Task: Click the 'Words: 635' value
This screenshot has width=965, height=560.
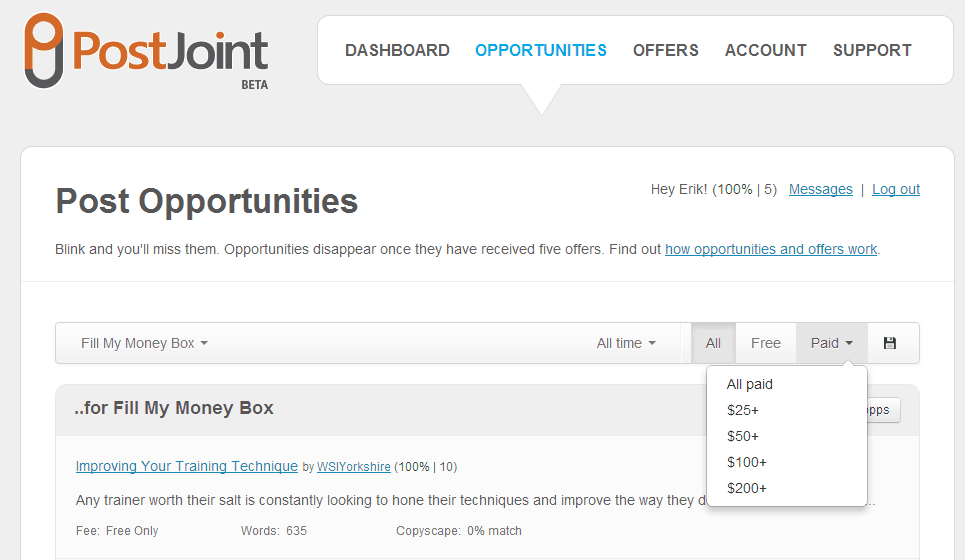Action: point(274,530)
